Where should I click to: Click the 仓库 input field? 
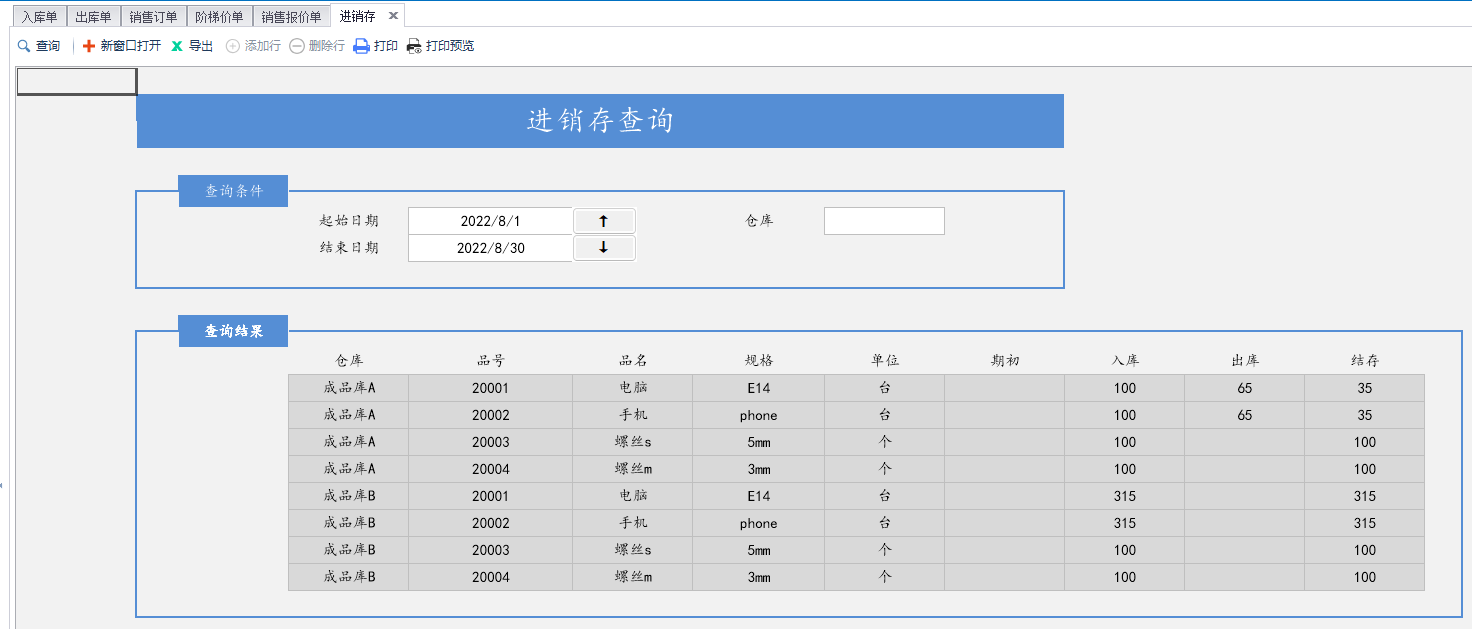pyautogui.click(x=884, y=221)
